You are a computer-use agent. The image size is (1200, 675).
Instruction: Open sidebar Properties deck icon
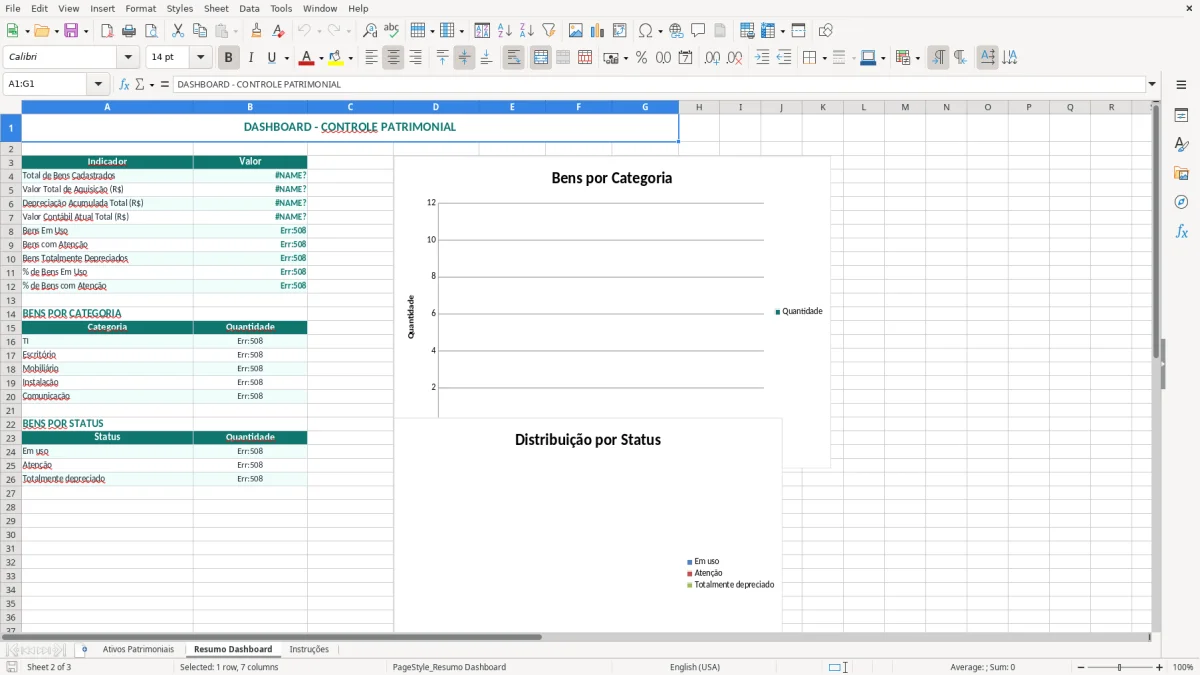coord(1181,116)
